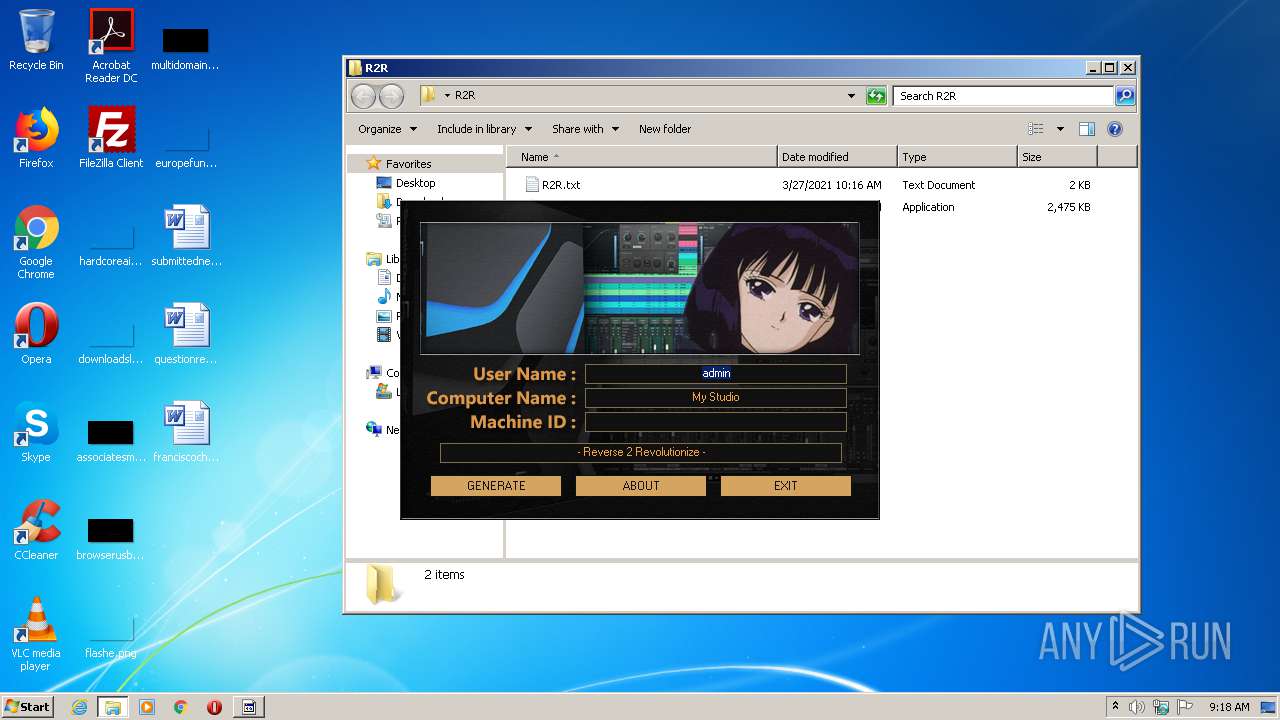Viewport: 1280px width, 720px height.
Task: Open the Firefox desktop shortcut
Action: pos(36,138)
